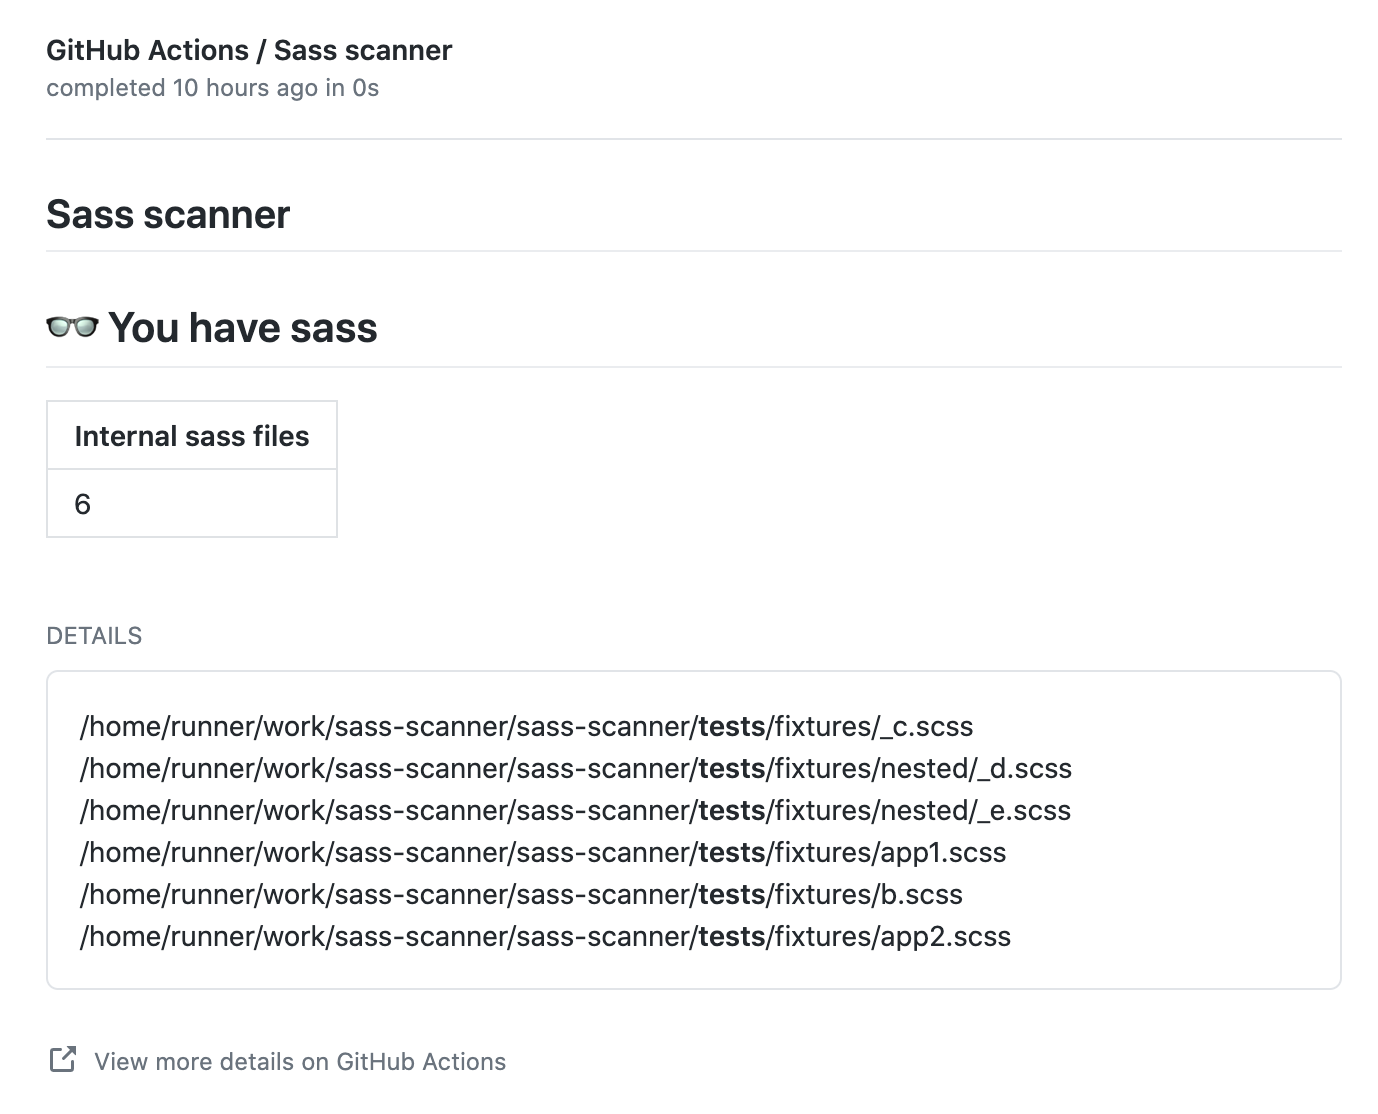Click the sass-scanner repository name in the title
Screen dimensions: 1378x1114
tap(362, 49)
